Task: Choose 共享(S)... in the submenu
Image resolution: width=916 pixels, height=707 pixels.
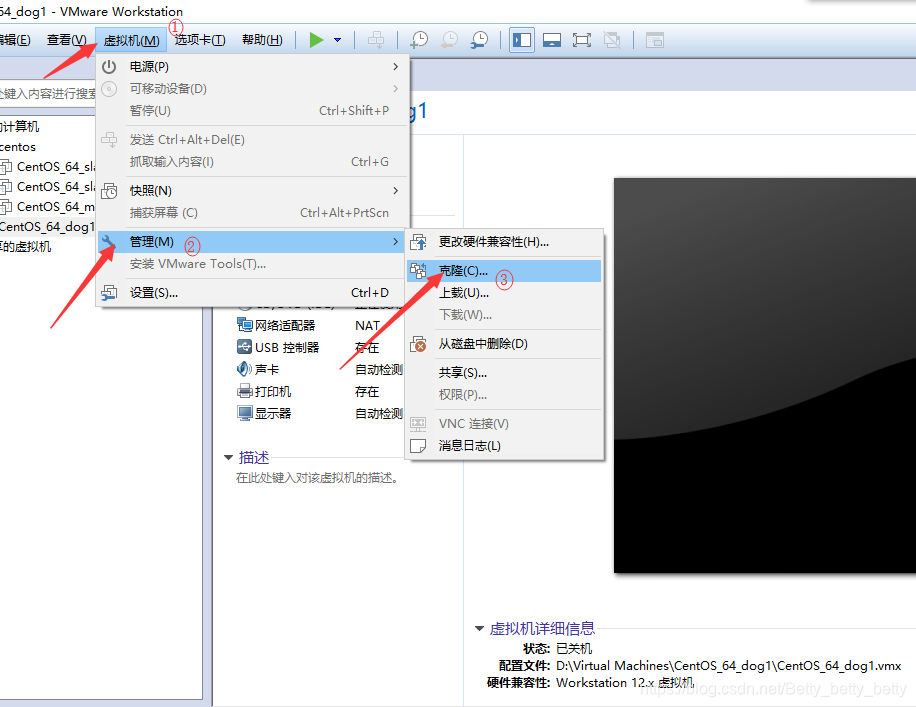Action: pyautogui.click(x=504, y=373)
